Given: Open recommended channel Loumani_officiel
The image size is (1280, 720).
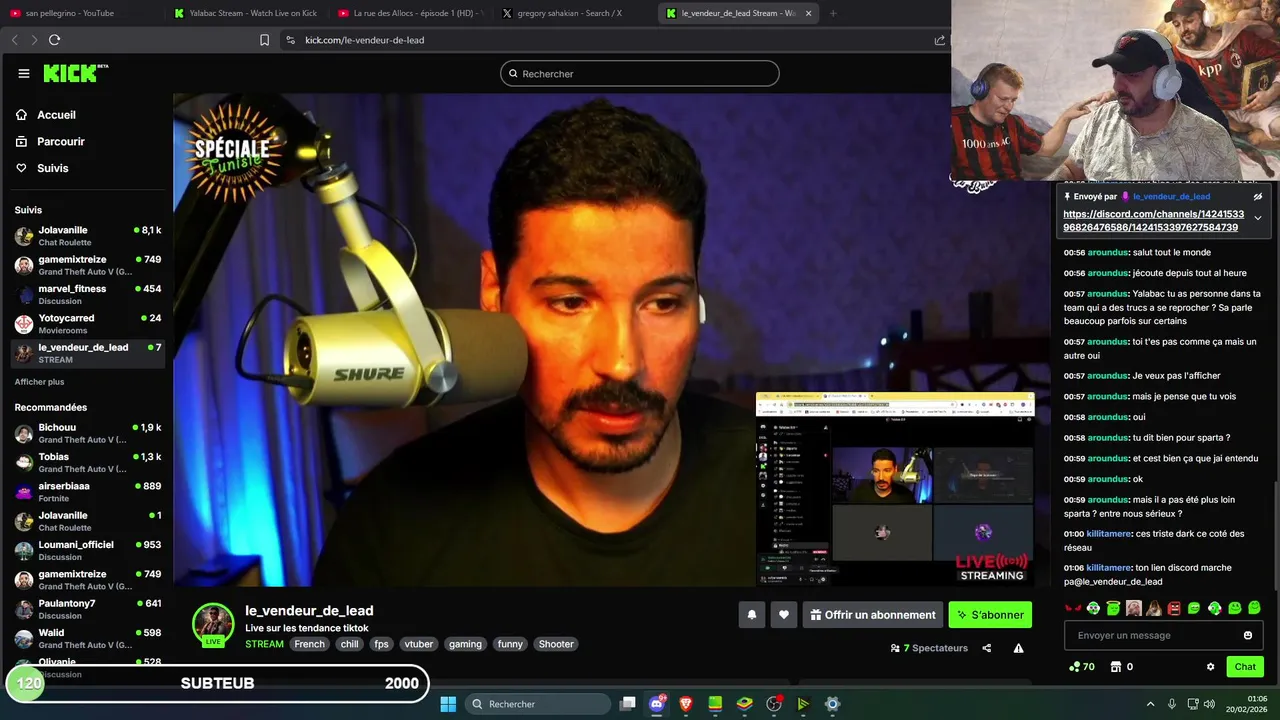Looking at the screenshot, I should tap(88, 550).
